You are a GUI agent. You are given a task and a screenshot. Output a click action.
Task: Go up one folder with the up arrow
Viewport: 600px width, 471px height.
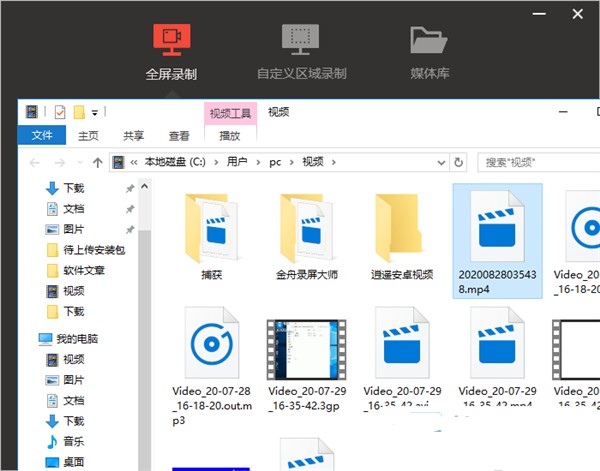[97, 162]
